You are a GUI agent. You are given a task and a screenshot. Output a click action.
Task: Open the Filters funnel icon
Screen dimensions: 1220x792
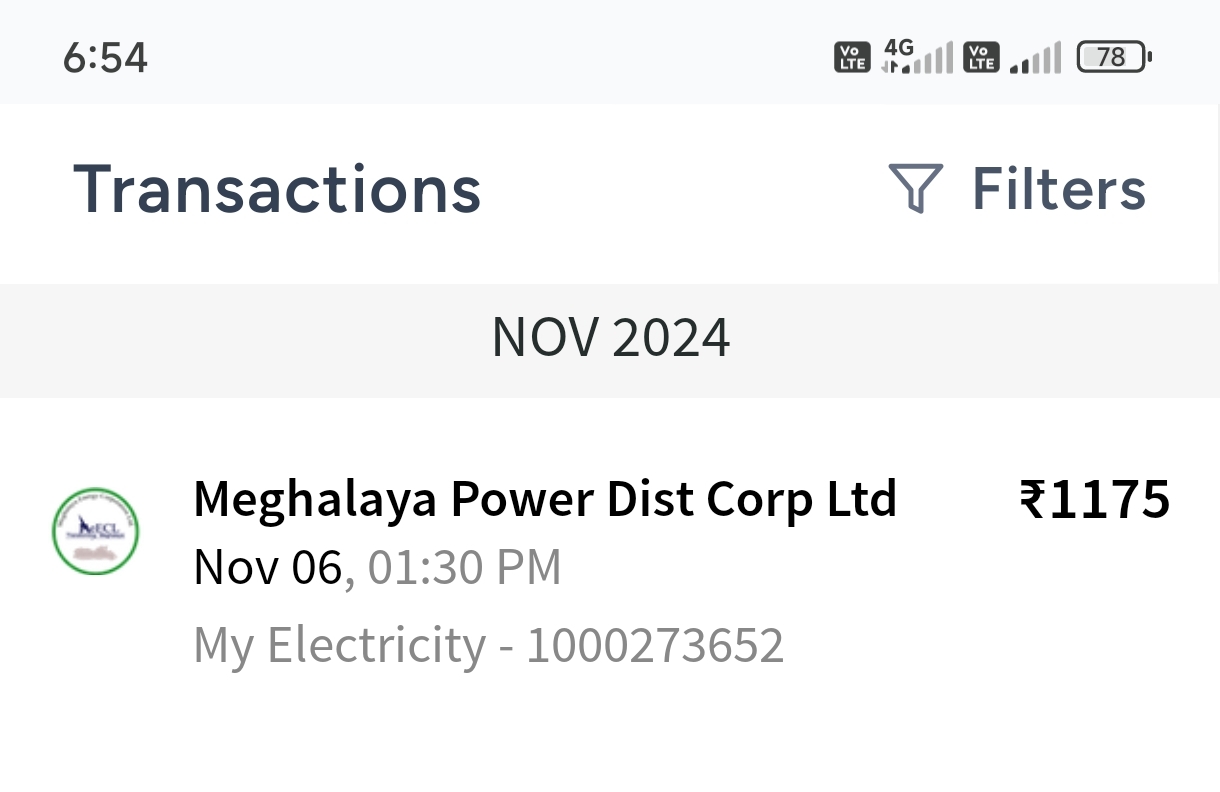[x=915, y=188]
